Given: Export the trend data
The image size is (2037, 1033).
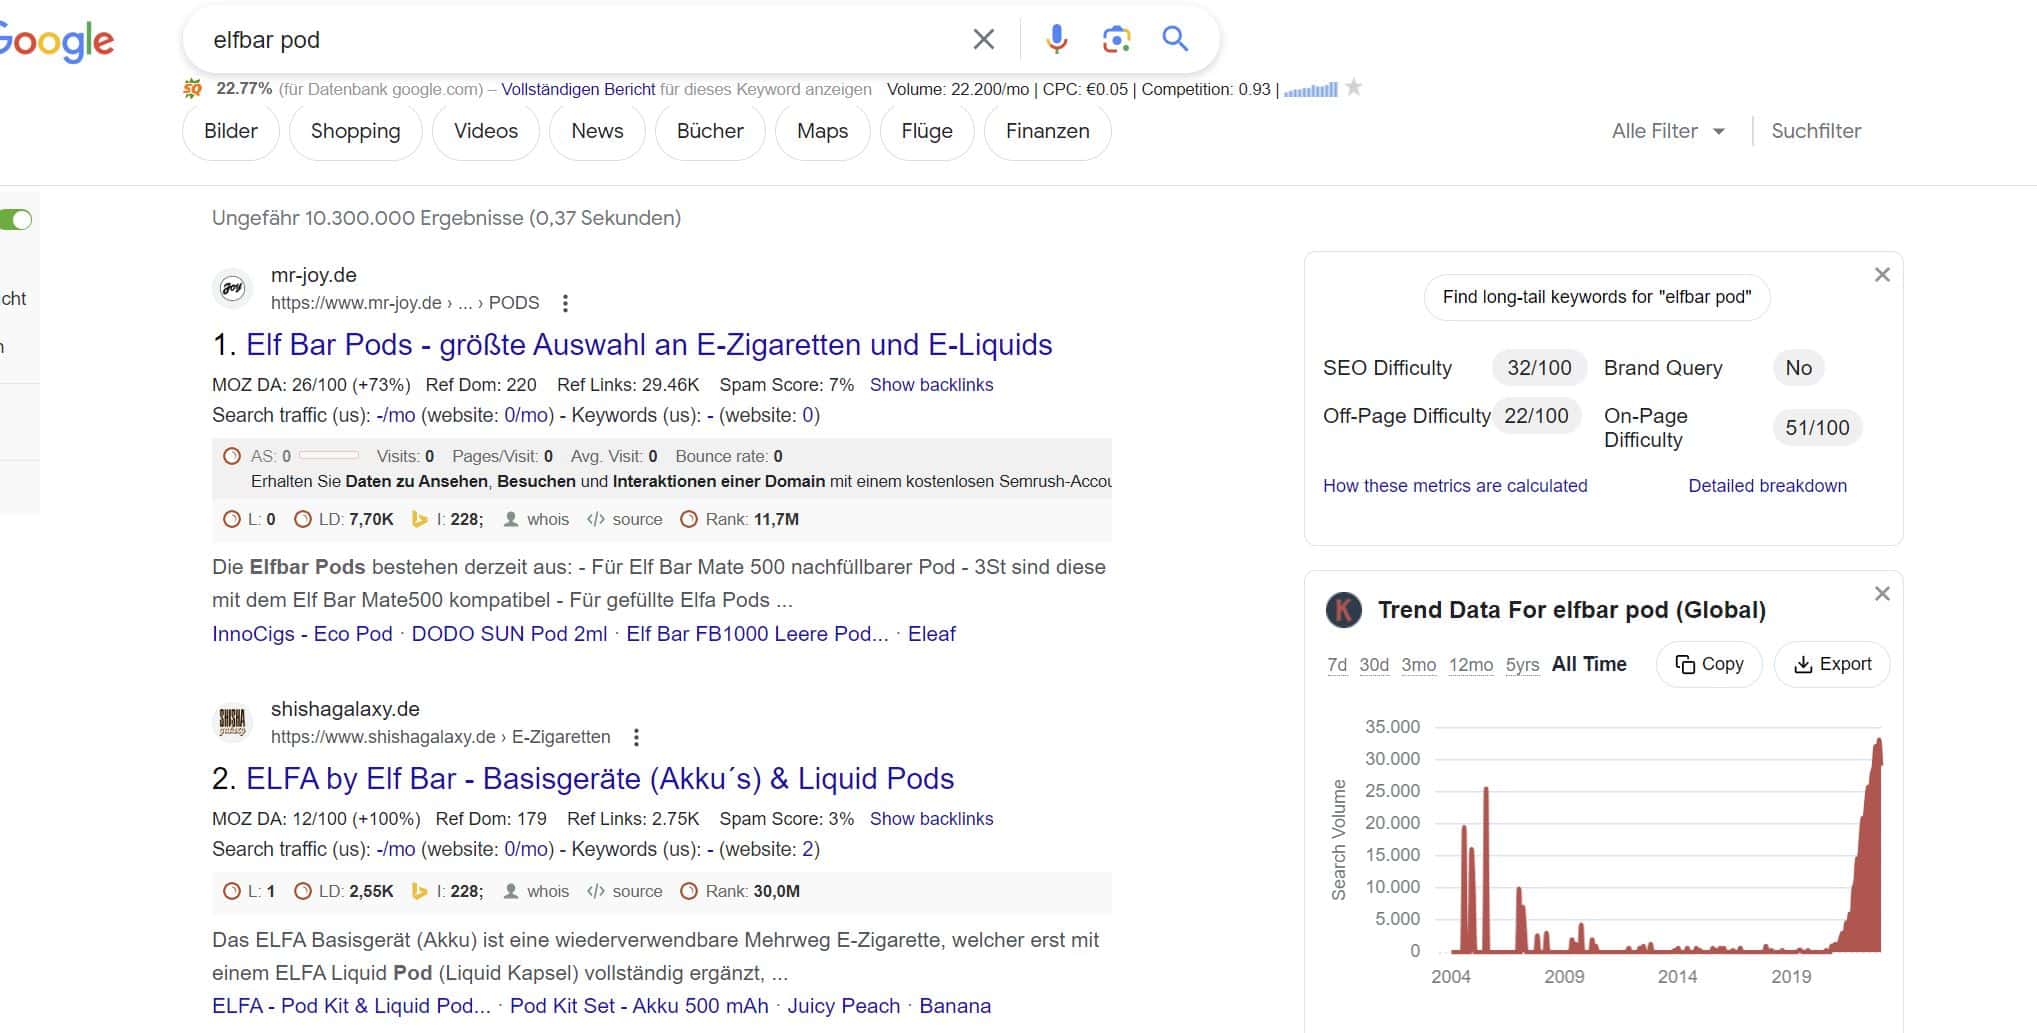Looking at the screenshot, I should [x=1832, y=664].
